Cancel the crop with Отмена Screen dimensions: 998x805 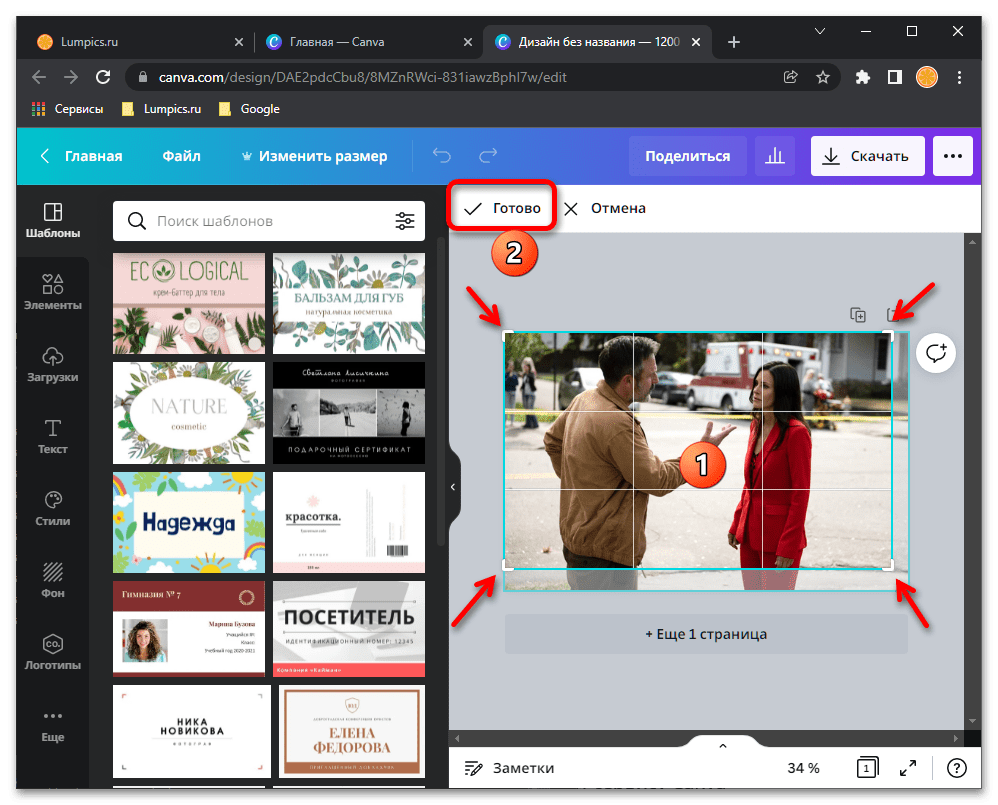pos(605,208)
